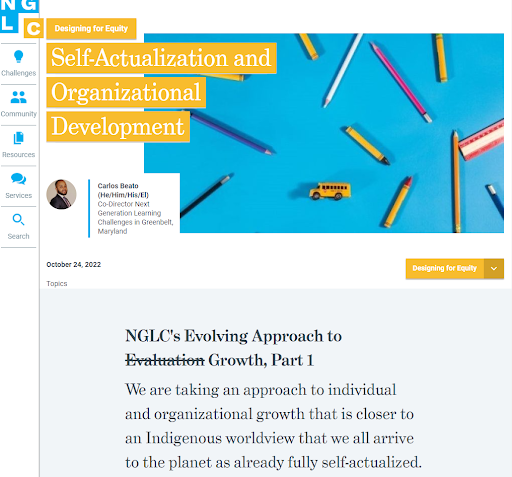The image size is (512, 477).
Task: Select the Community sidebar label
Action: point(19,114)
